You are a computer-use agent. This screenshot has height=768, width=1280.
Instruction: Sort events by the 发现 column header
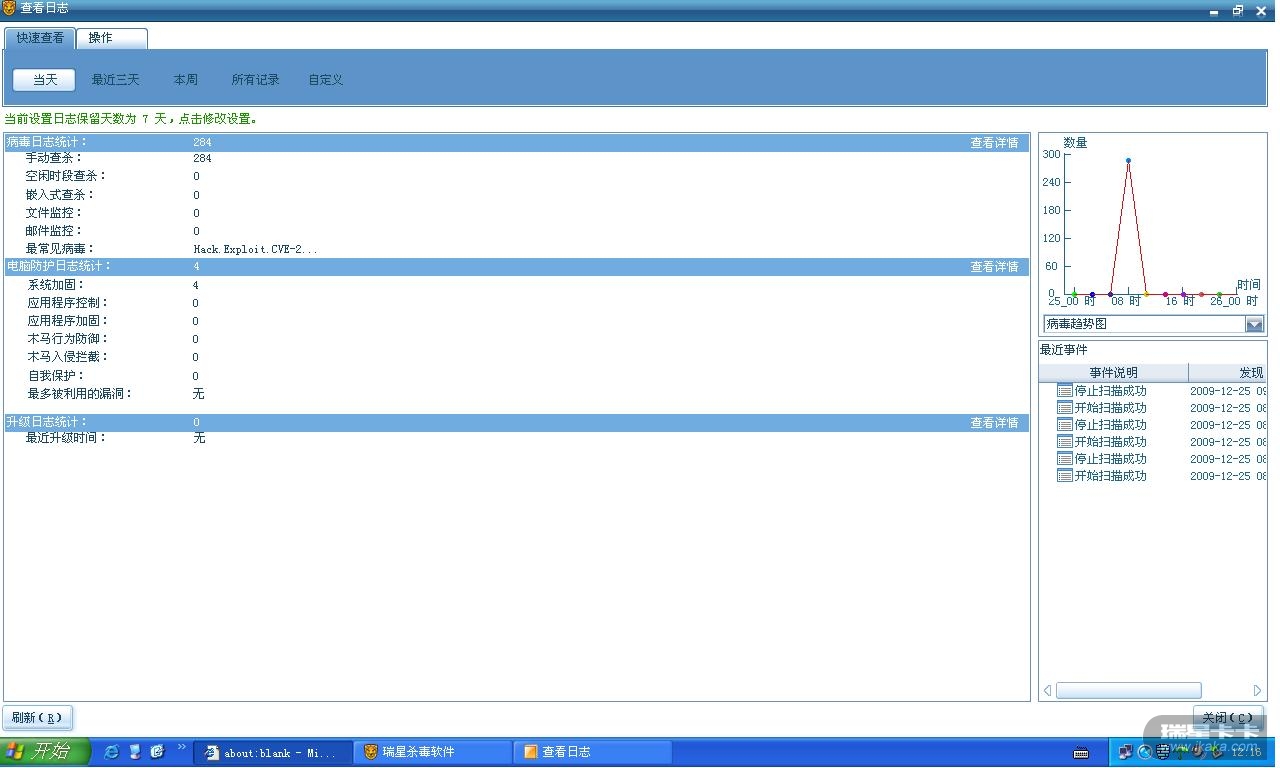1228,373
